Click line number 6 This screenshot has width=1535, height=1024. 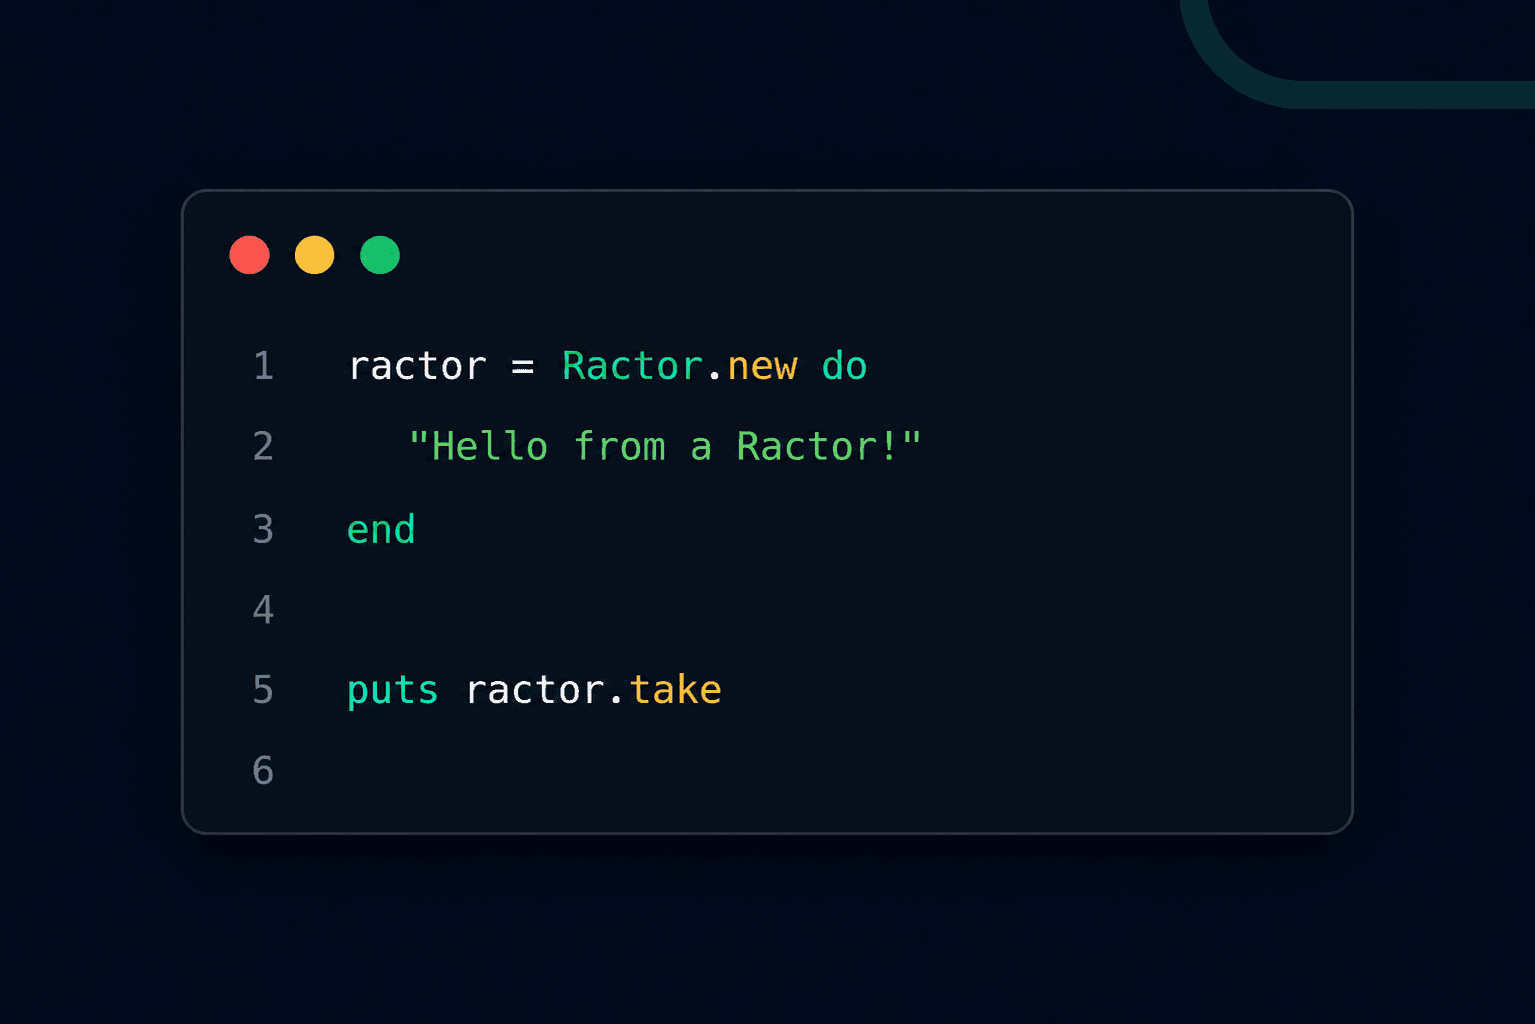click(x=263, y=771)
